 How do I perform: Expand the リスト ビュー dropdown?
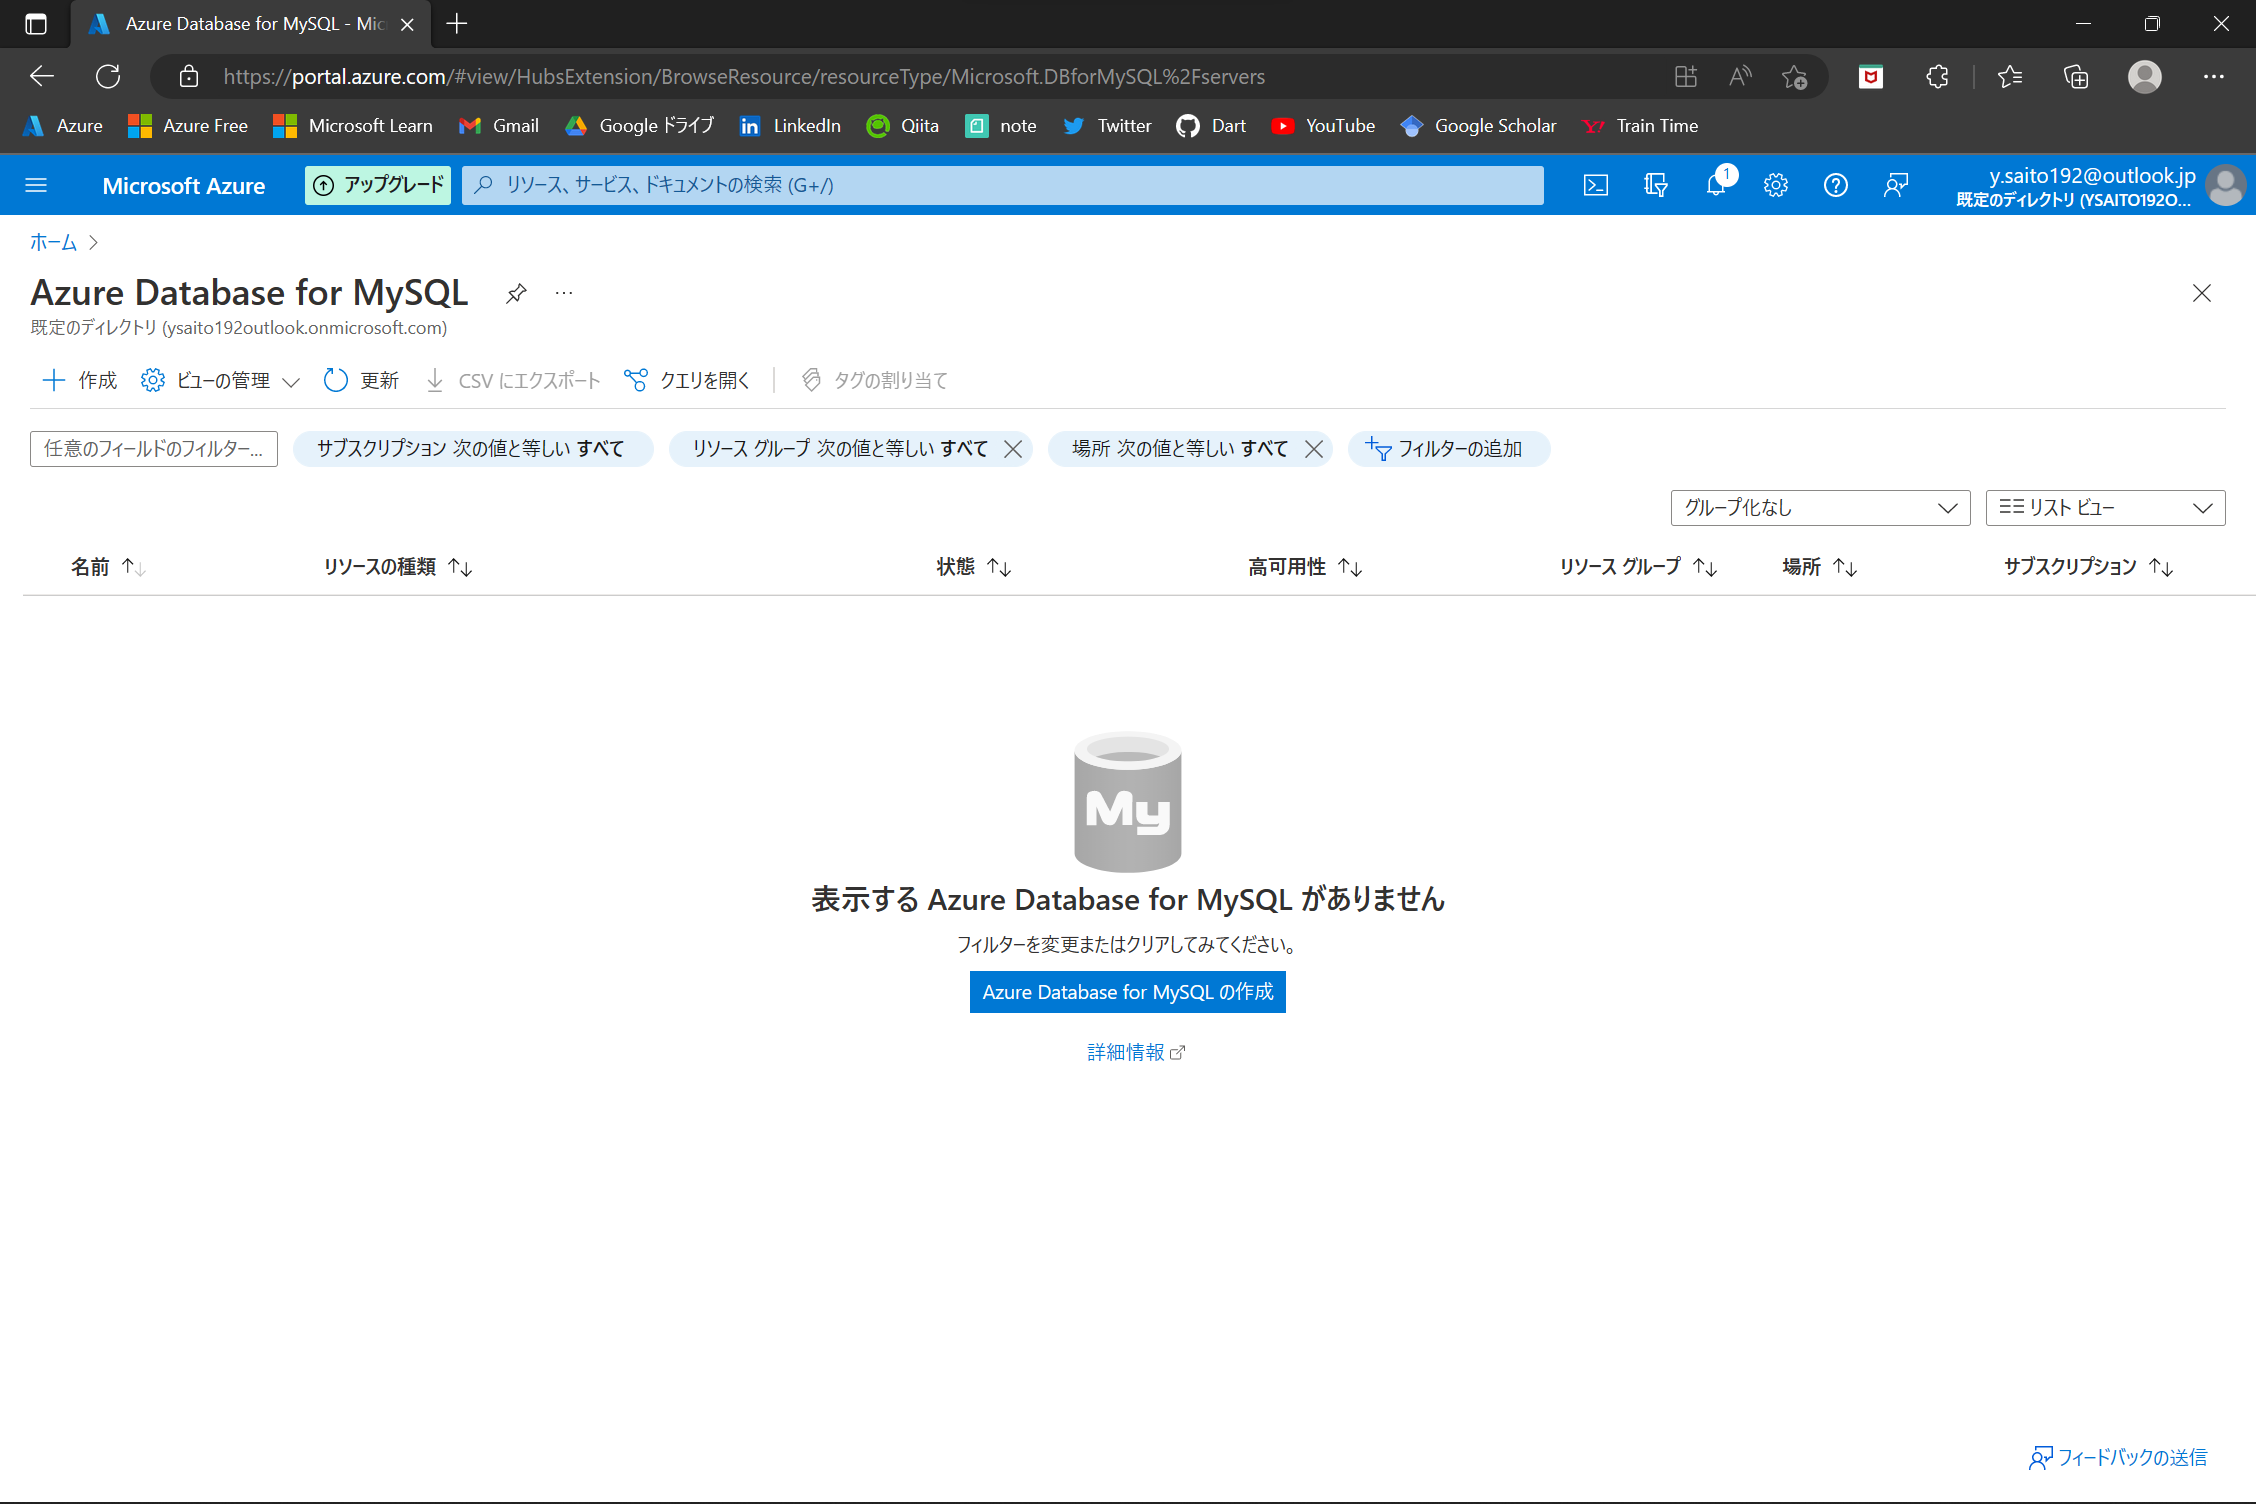click(x=2105, y=508)
